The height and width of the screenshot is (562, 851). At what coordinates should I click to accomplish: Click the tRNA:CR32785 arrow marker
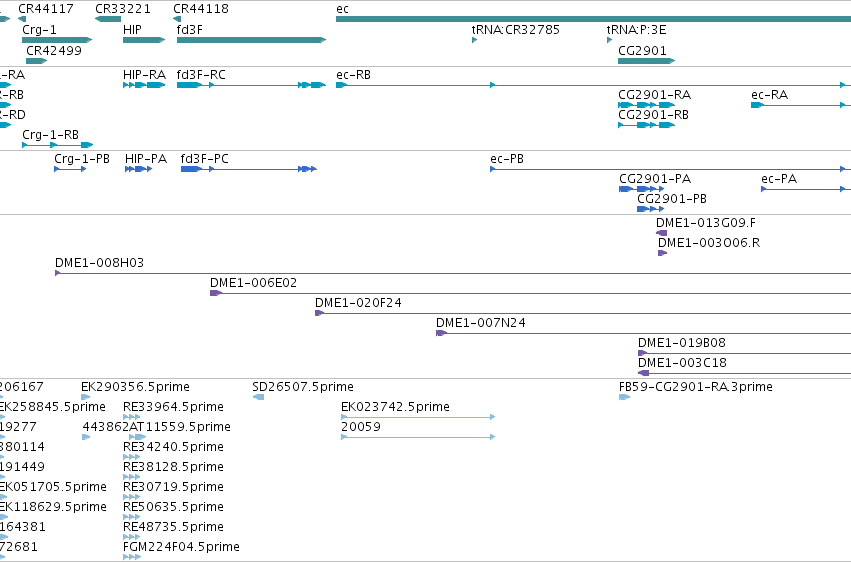tap(474, 40)
